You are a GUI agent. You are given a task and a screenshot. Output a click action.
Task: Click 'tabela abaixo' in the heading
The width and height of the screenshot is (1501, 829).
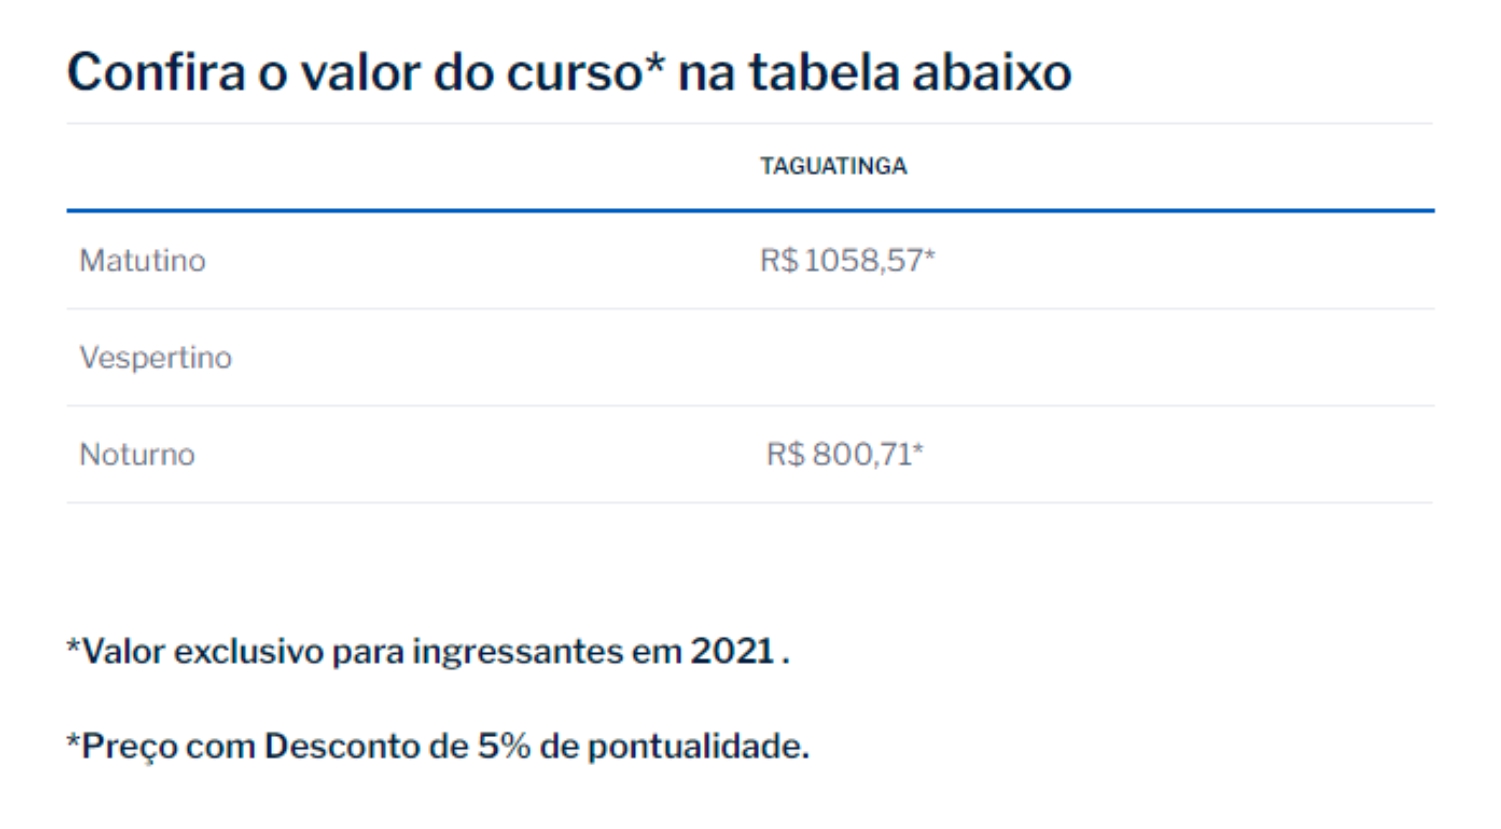click(x=910, y=72)
